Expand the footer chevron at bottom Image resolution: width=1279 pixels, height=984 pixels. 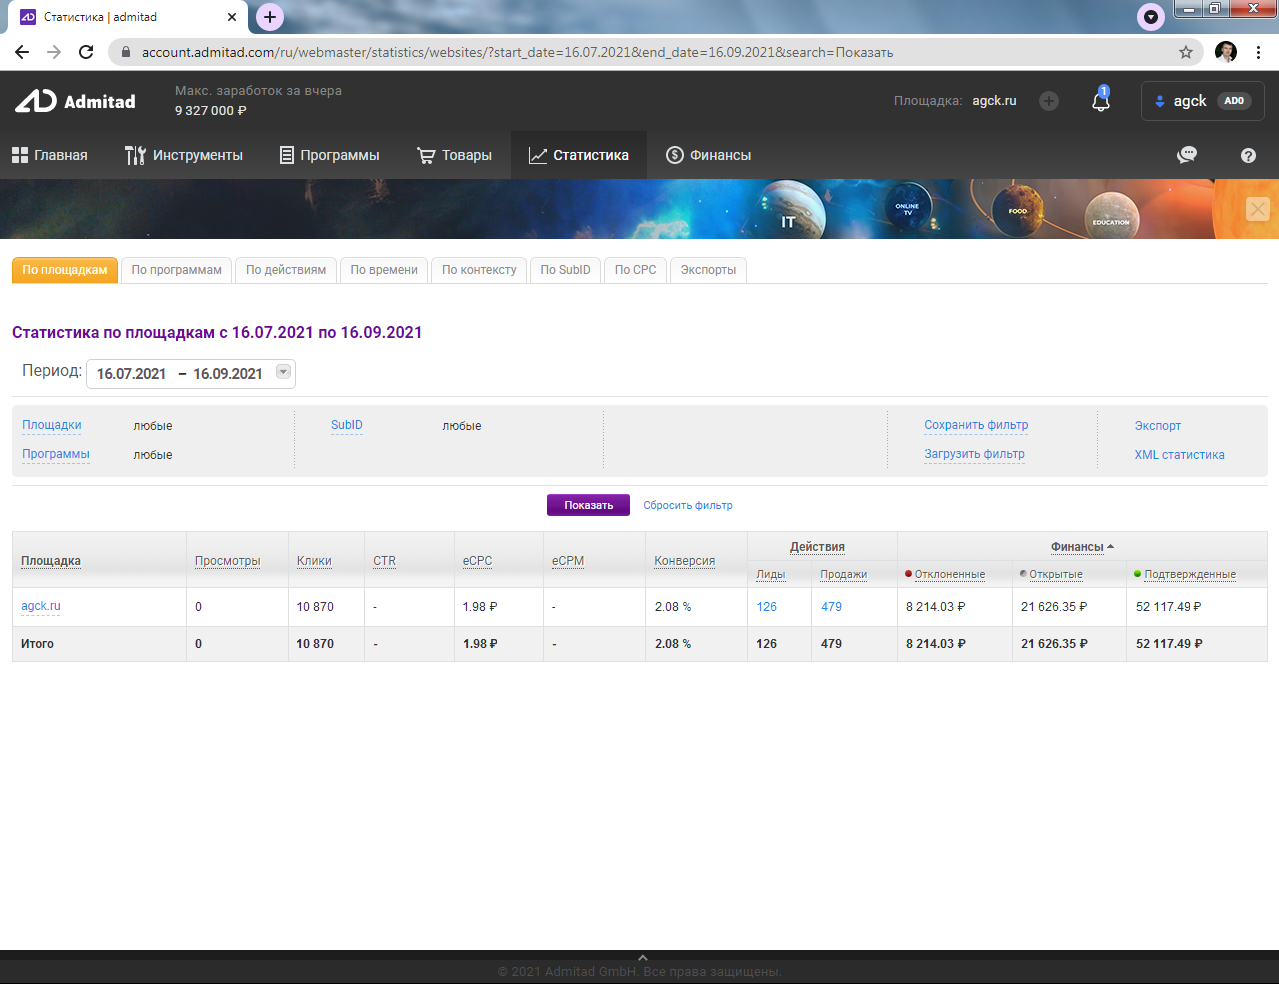[642, 958]
